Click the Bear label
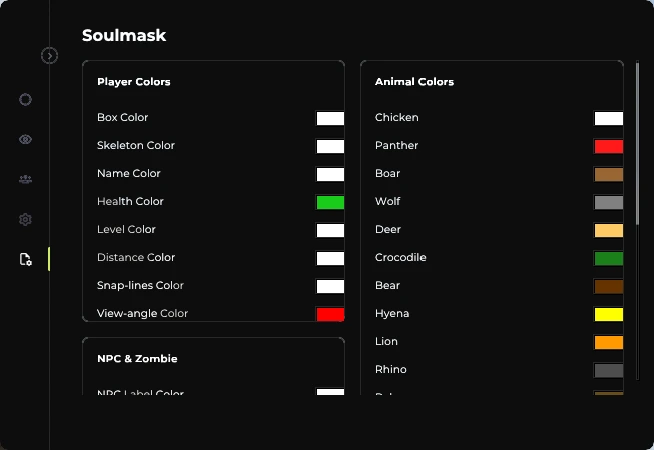 click(387, 285)
